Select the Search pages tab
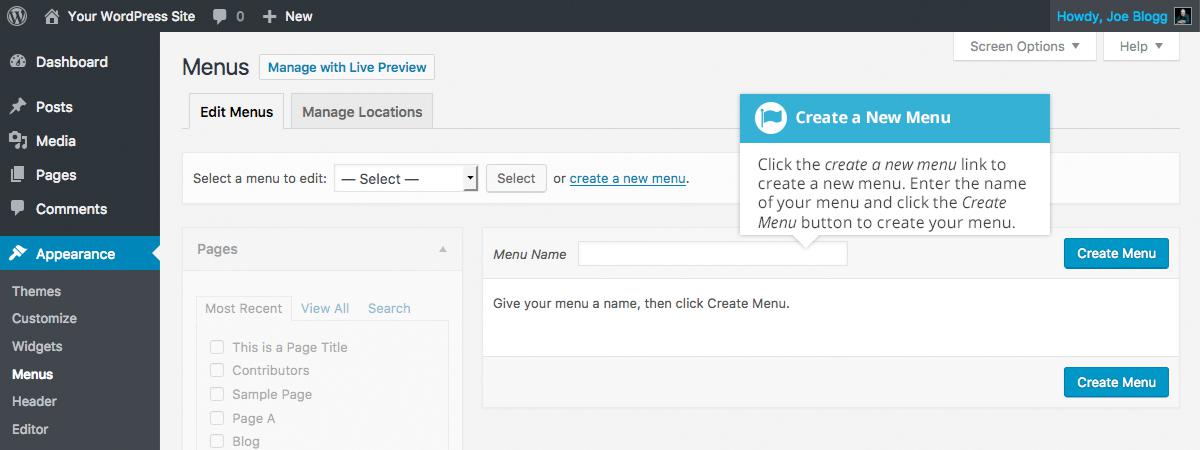Screen dimensions: 1200x450 coord(389,308)
